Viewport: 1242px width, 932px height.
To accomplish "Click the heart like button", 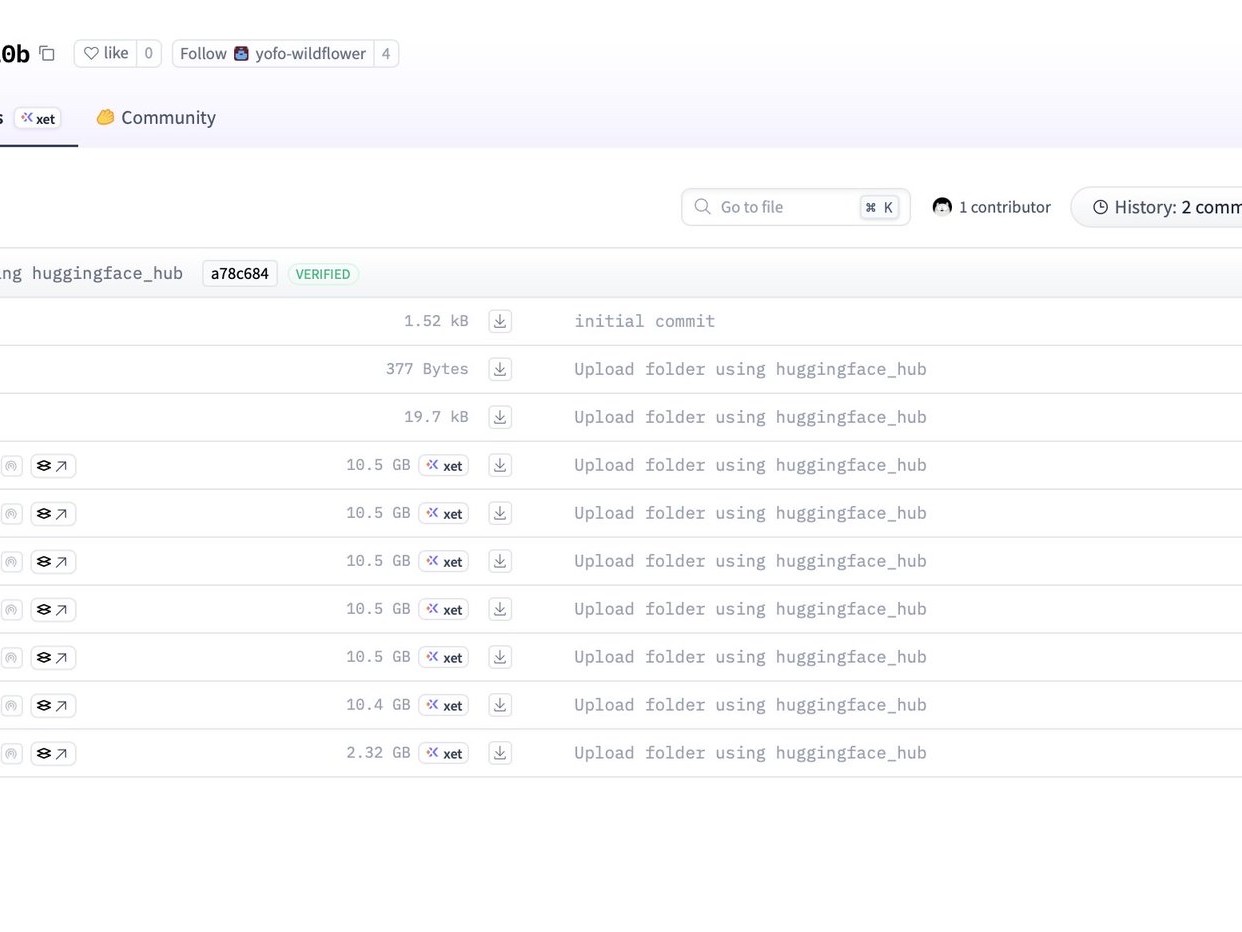I will (x=106, y=54).
